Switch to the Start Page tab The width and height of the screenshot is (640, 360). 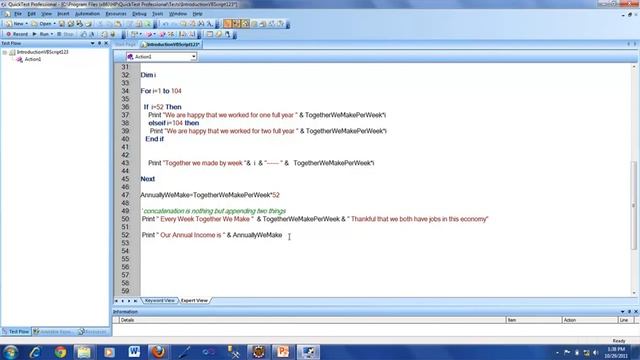tap(125, 44)
